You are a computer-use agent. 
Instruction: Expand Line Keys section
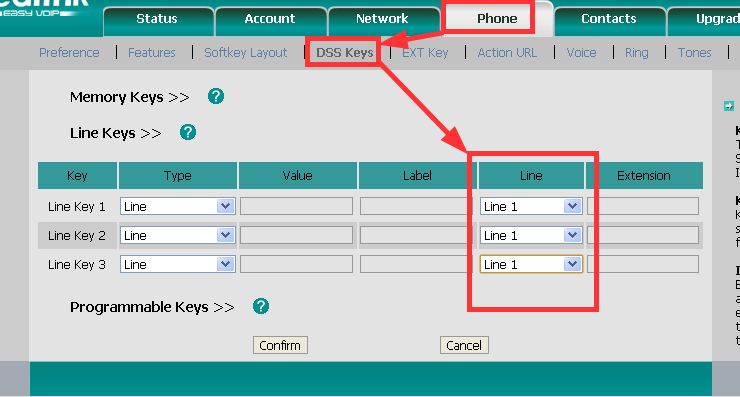tap(116, 133)
